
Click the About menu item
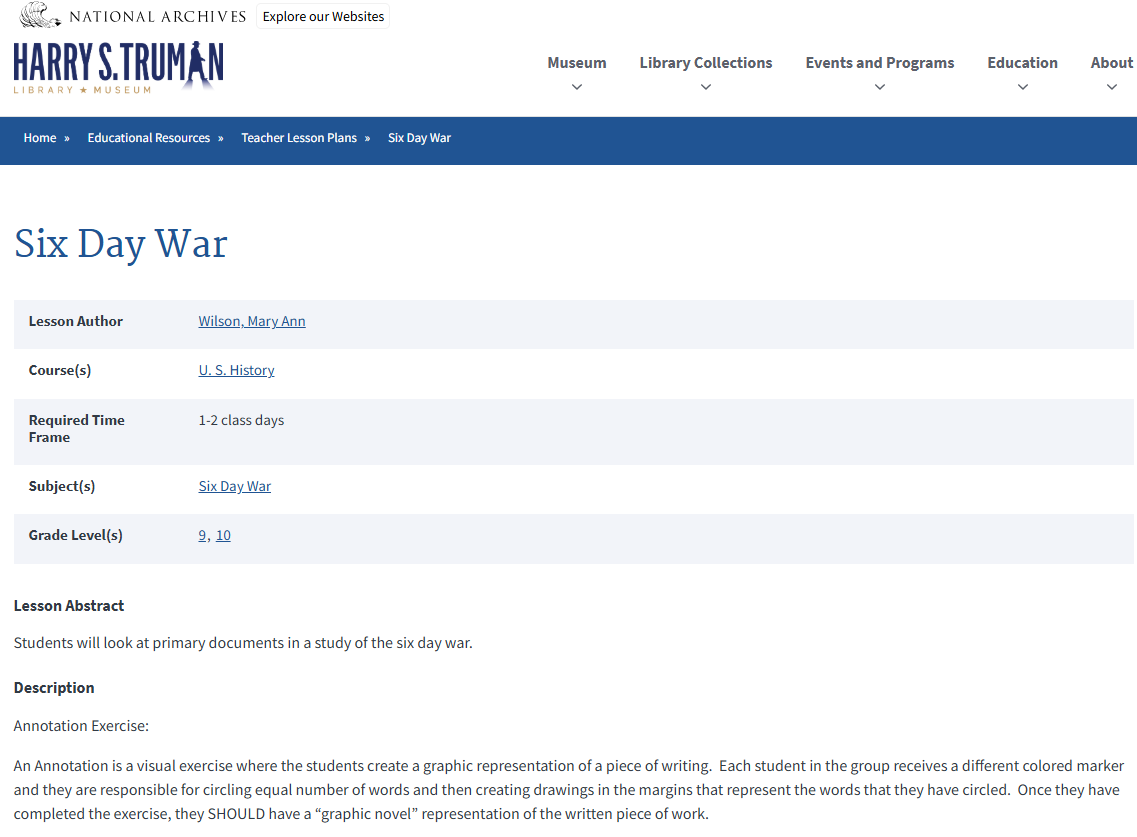point(1111,62)
